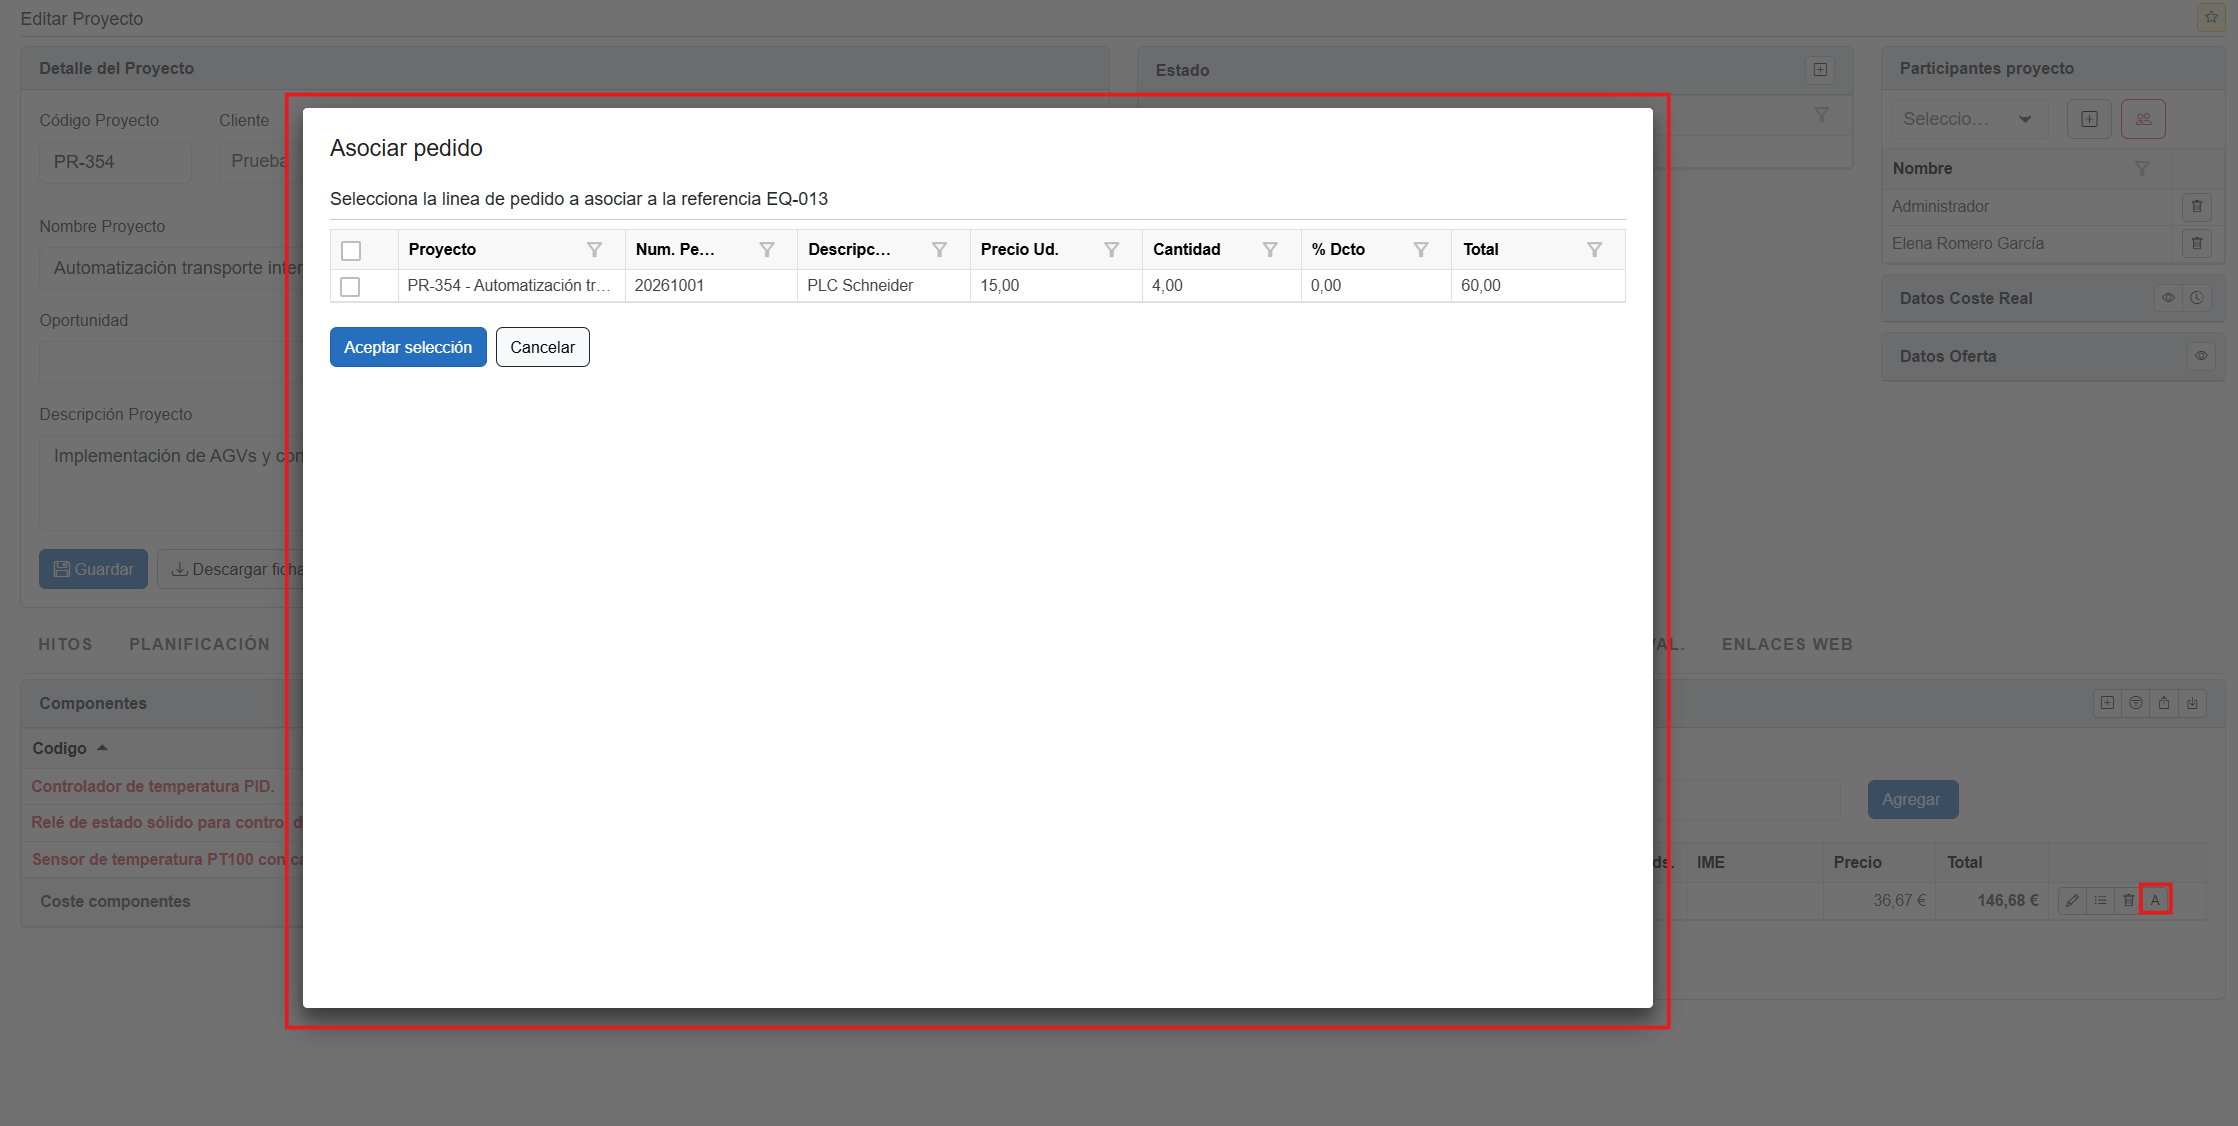Viewport: 2238px width, 1126px height.
Task: Click the favorite star icon at top right
Action: (2211, 17)
